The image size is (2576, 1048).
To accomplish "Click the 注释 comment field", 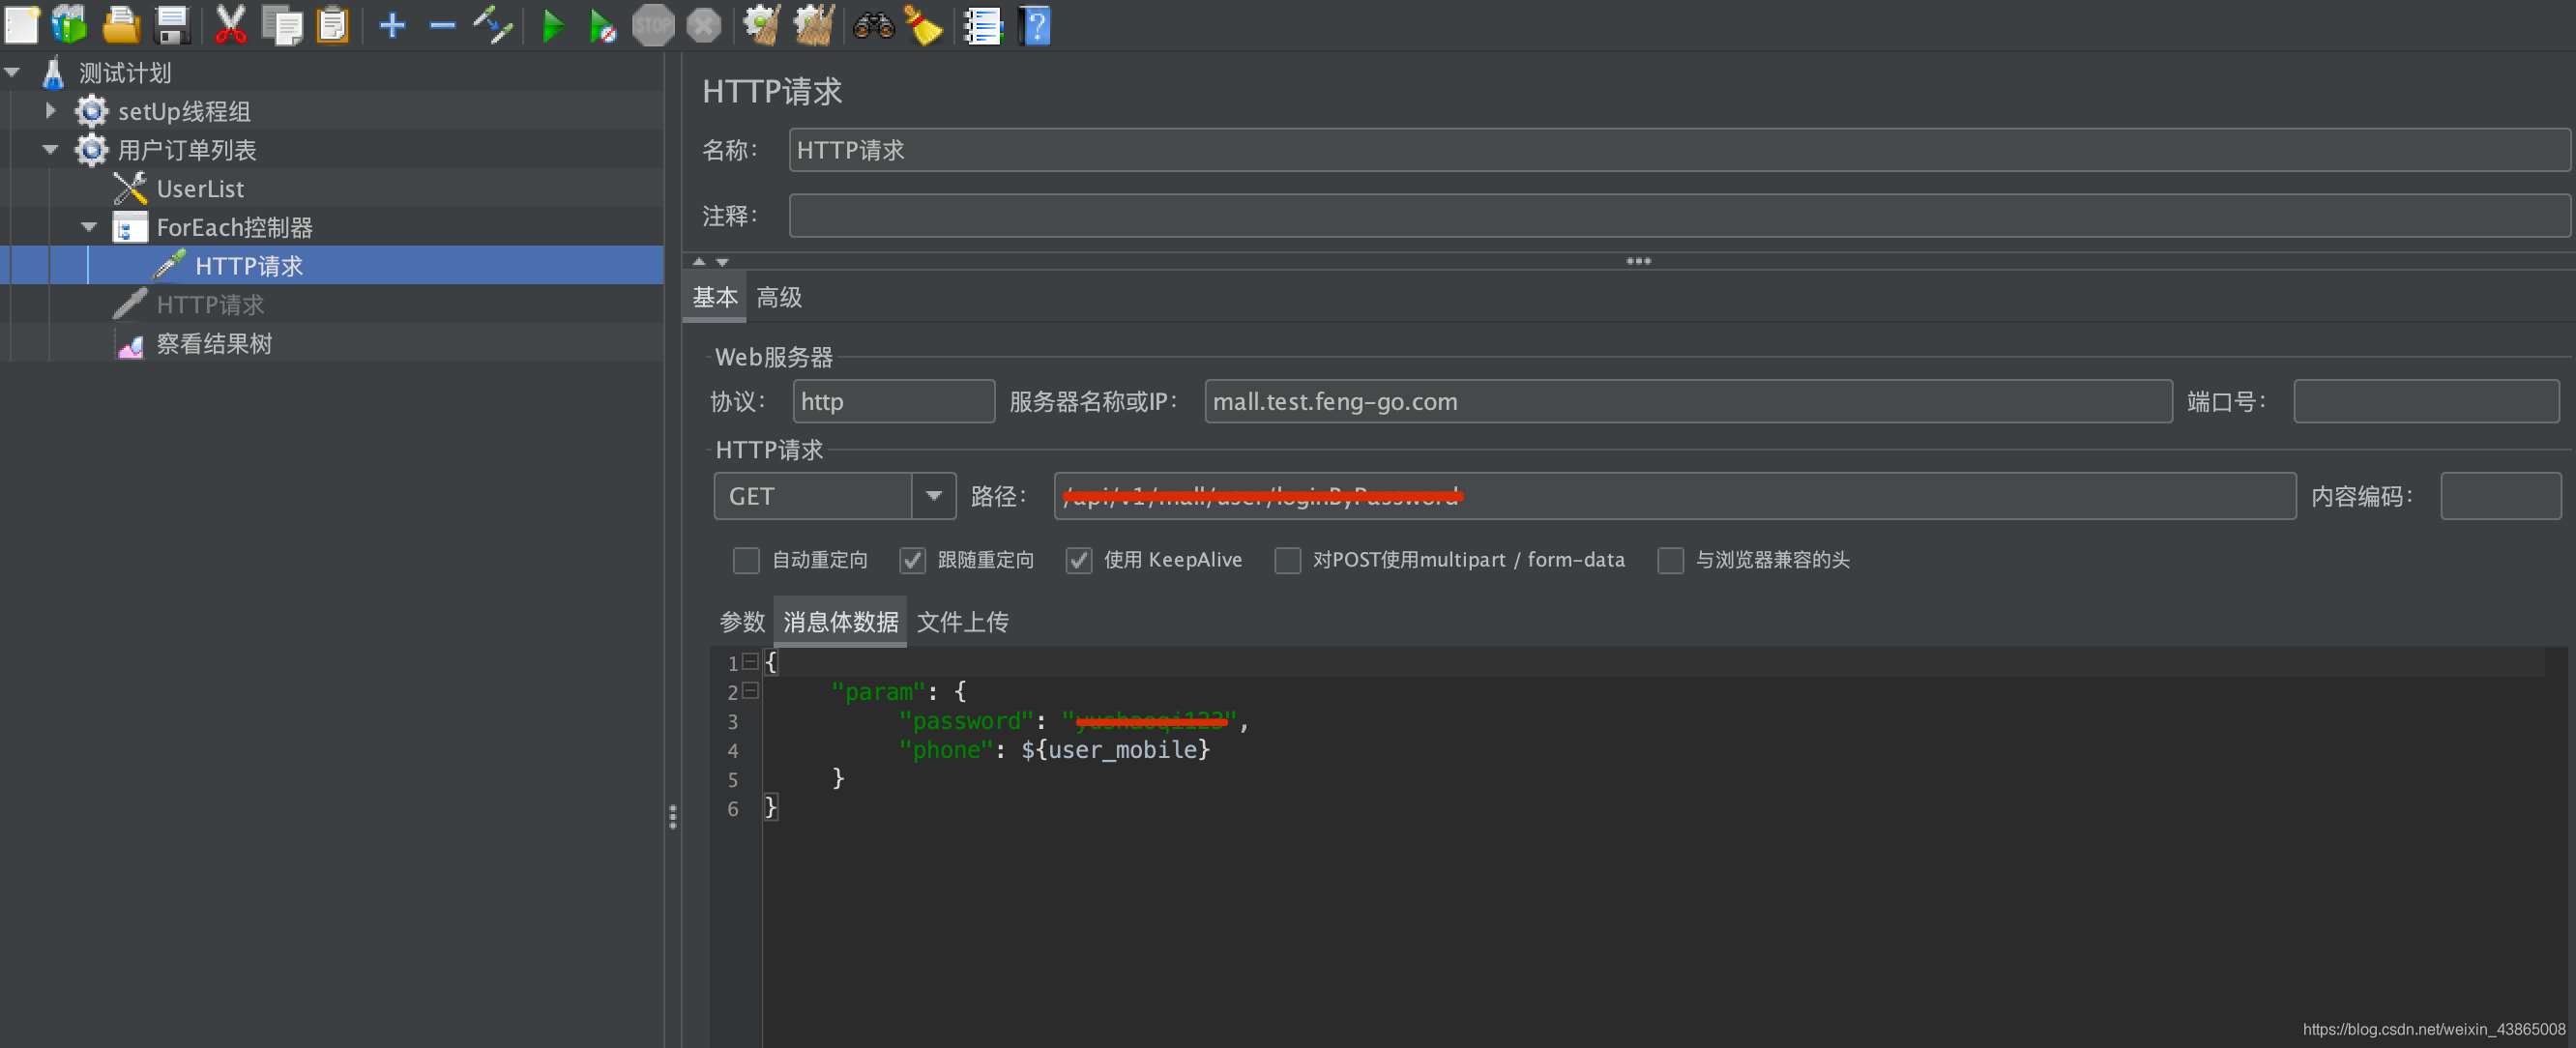I will (x=1678, y=215).
